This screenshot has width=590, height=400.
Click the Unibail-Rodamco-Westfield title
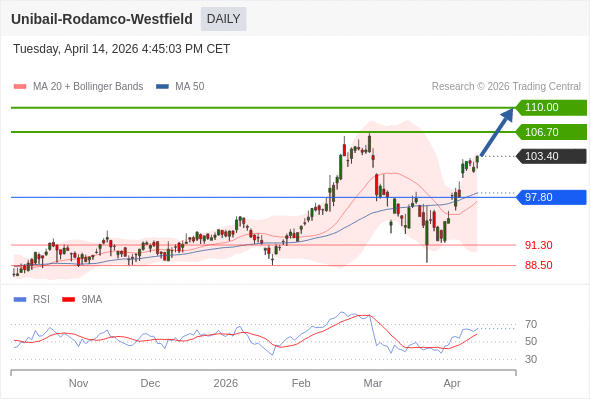point(102,19)
